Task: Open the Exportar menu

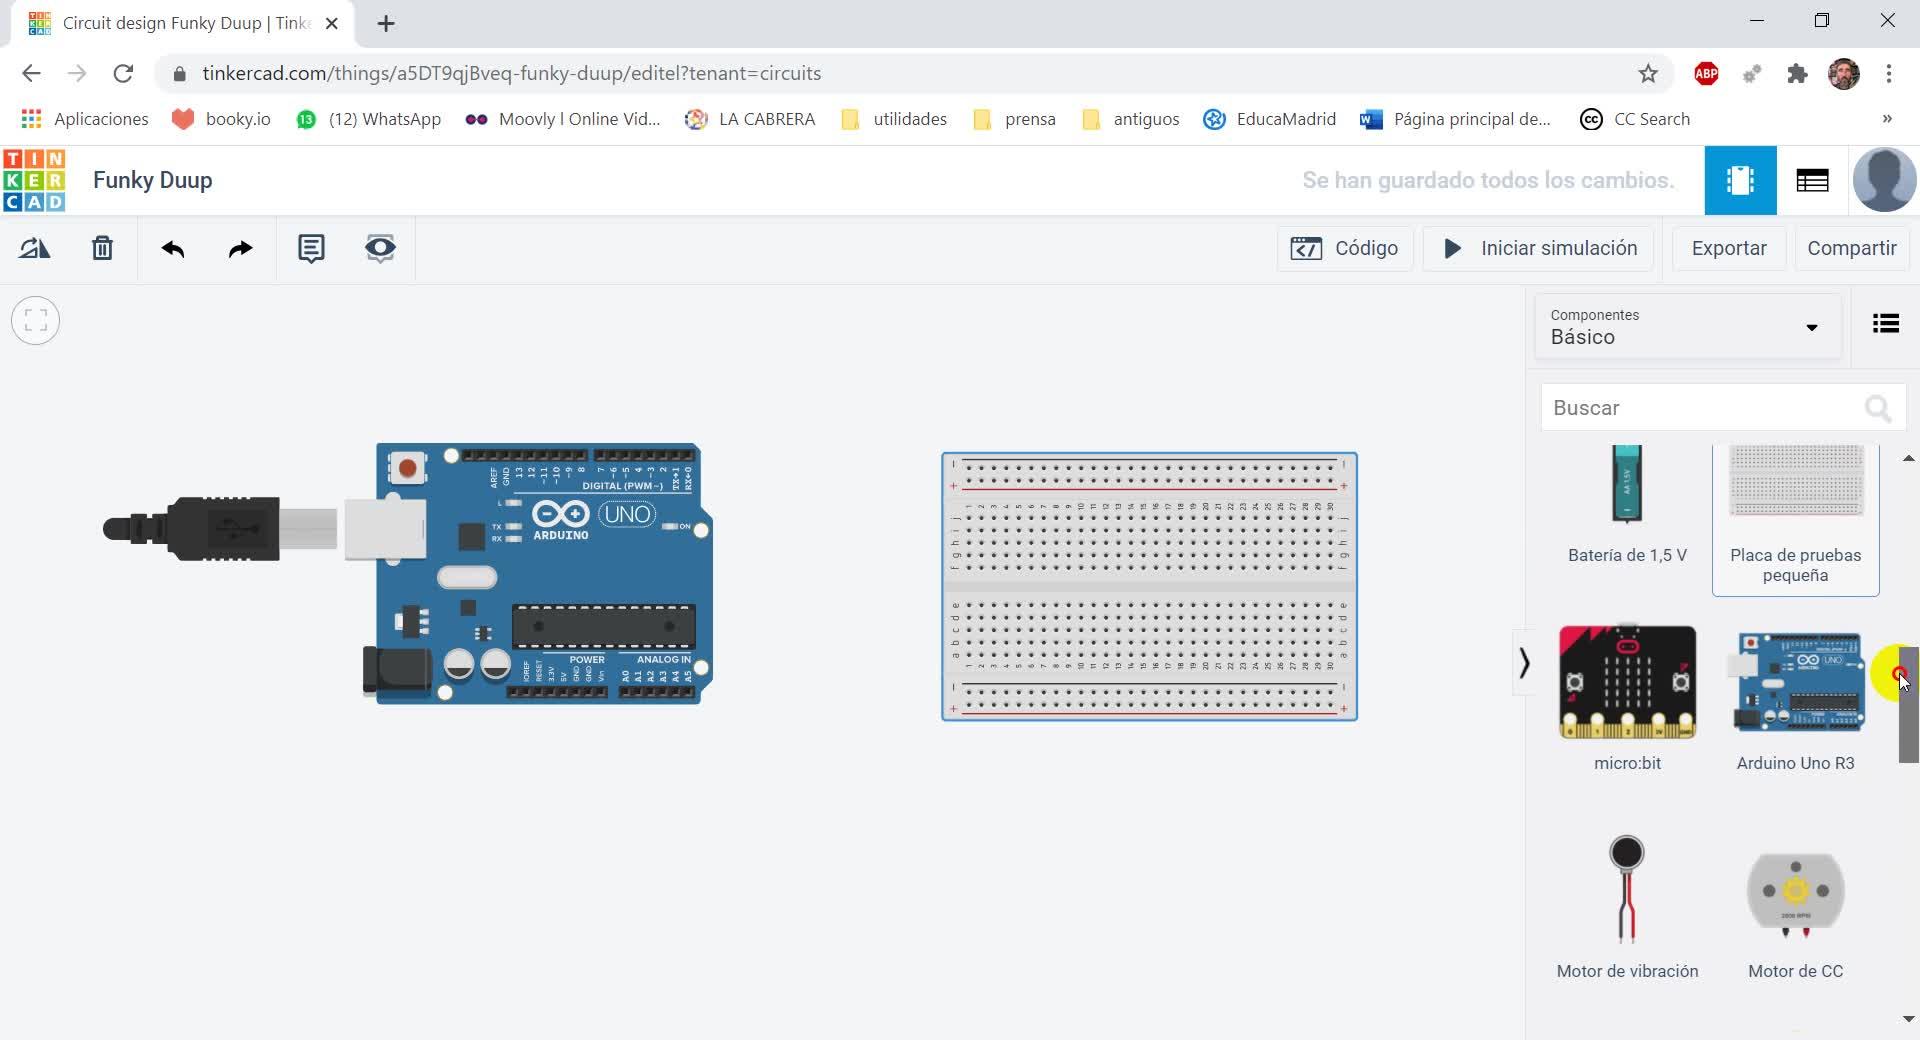Action: coord(1728,248)
